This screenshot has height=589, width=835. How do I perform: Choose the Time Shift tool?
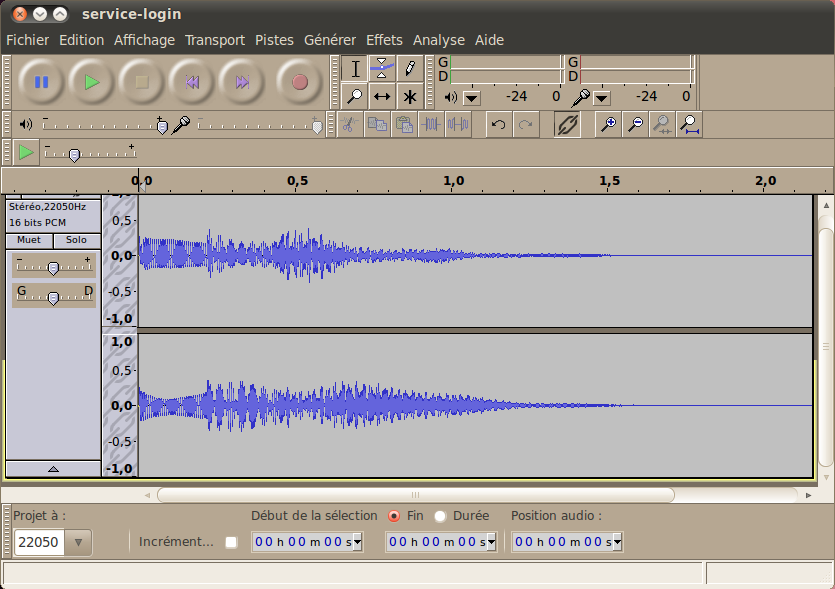tap(382, 97)
